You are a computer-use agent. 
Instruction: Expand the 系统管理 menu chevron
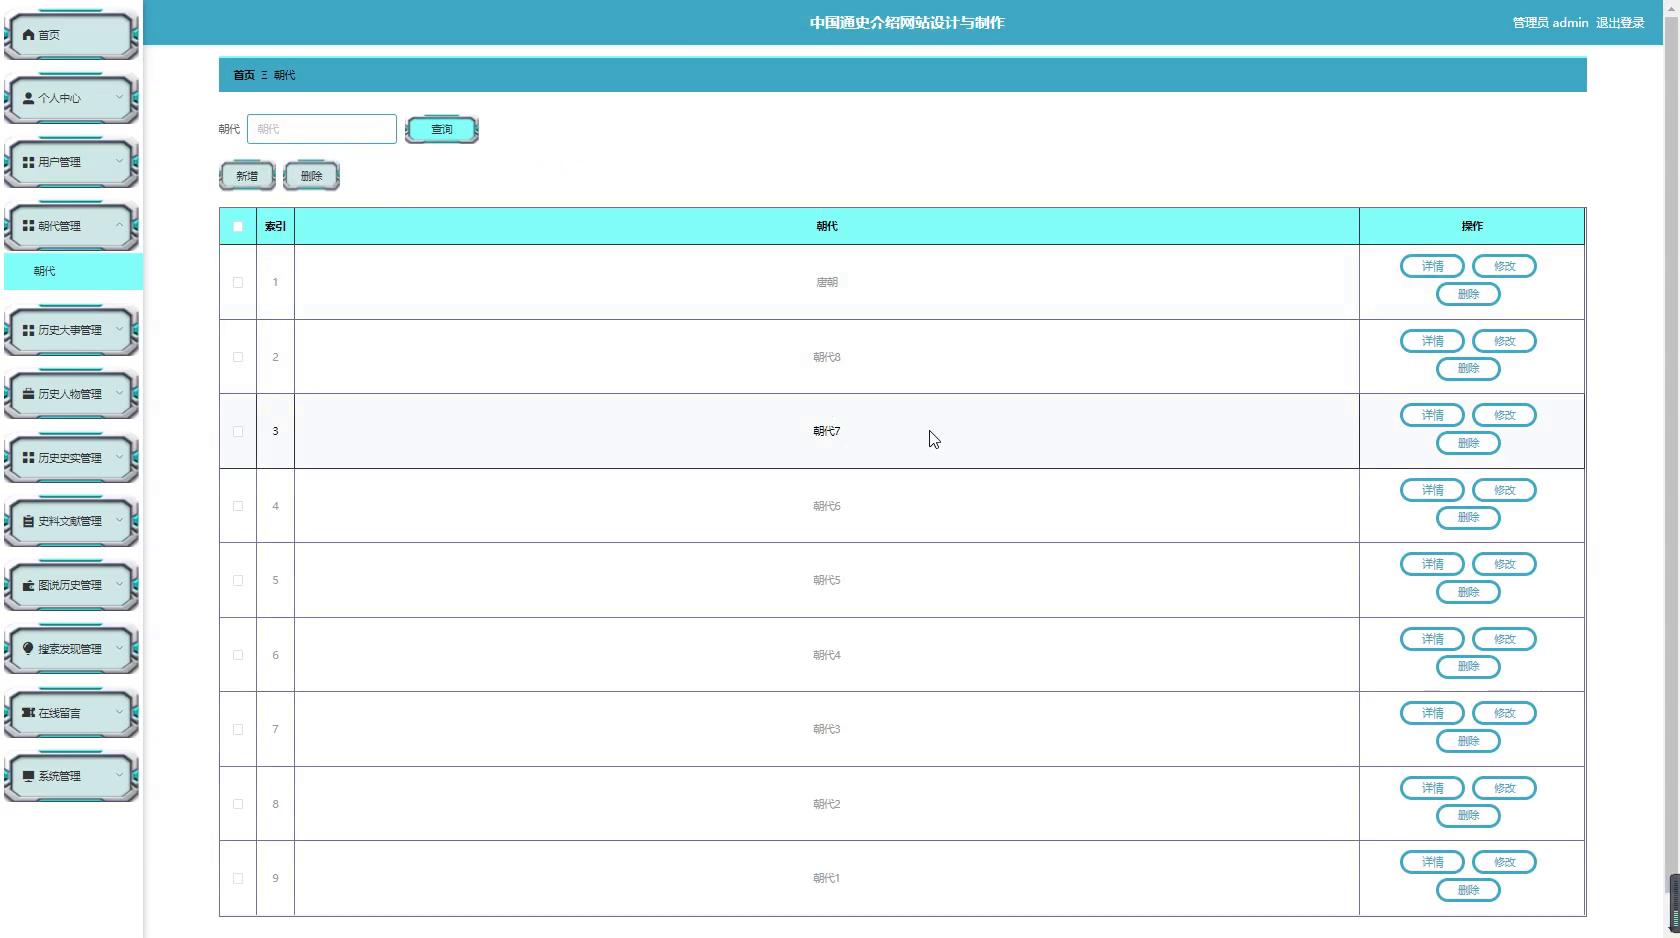click(x=119, y=776)
